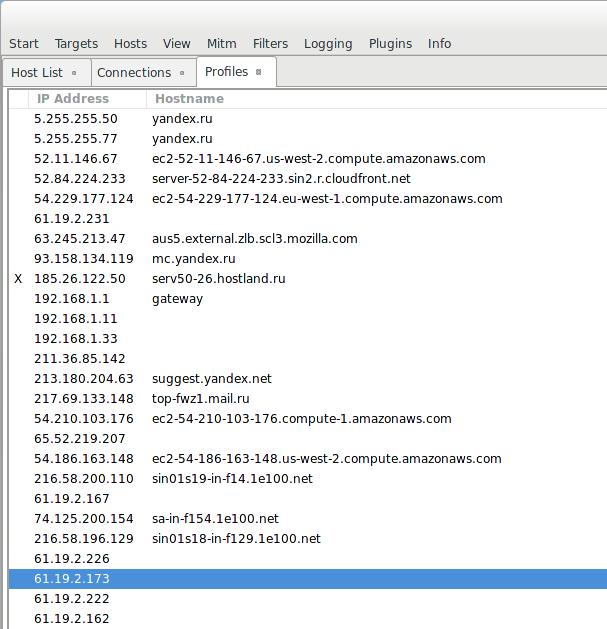Image resolution: width=607 pixels, height=629 pixels.
Task: Switch to the Connections tab
Action: (134, 72)
